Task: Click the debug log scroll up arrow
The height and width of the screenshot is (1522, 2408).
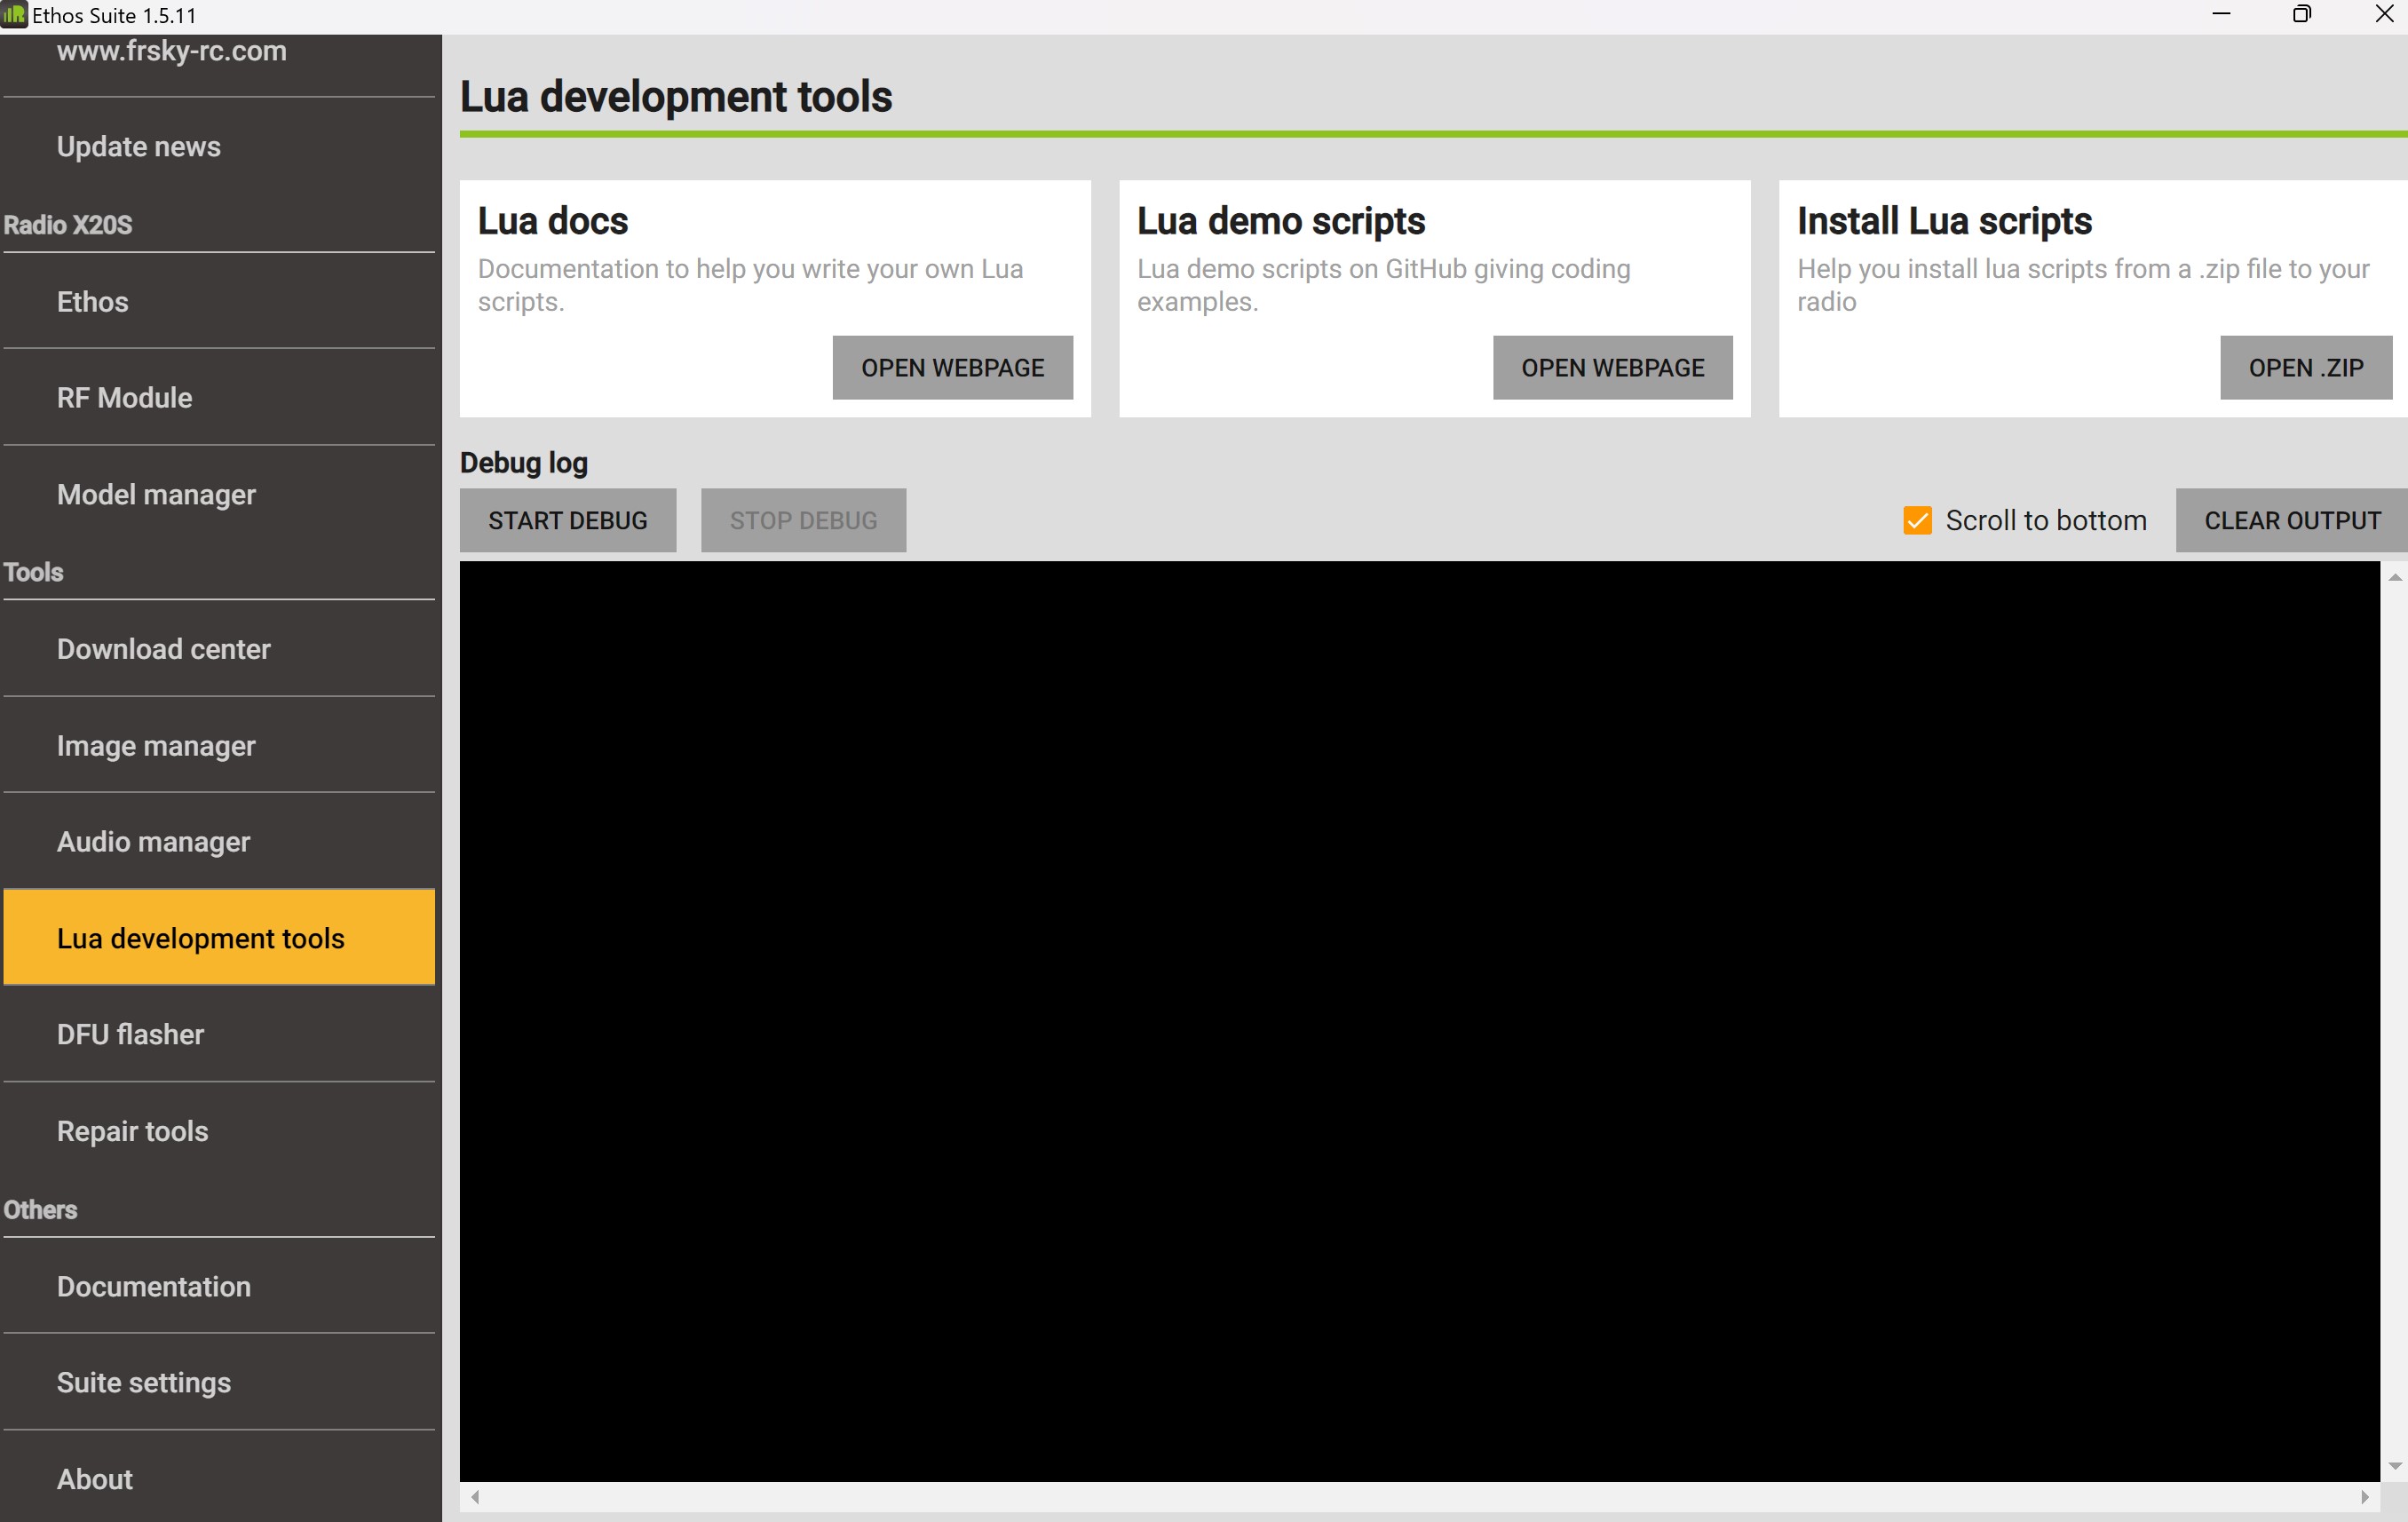Action: point(2394,577)
